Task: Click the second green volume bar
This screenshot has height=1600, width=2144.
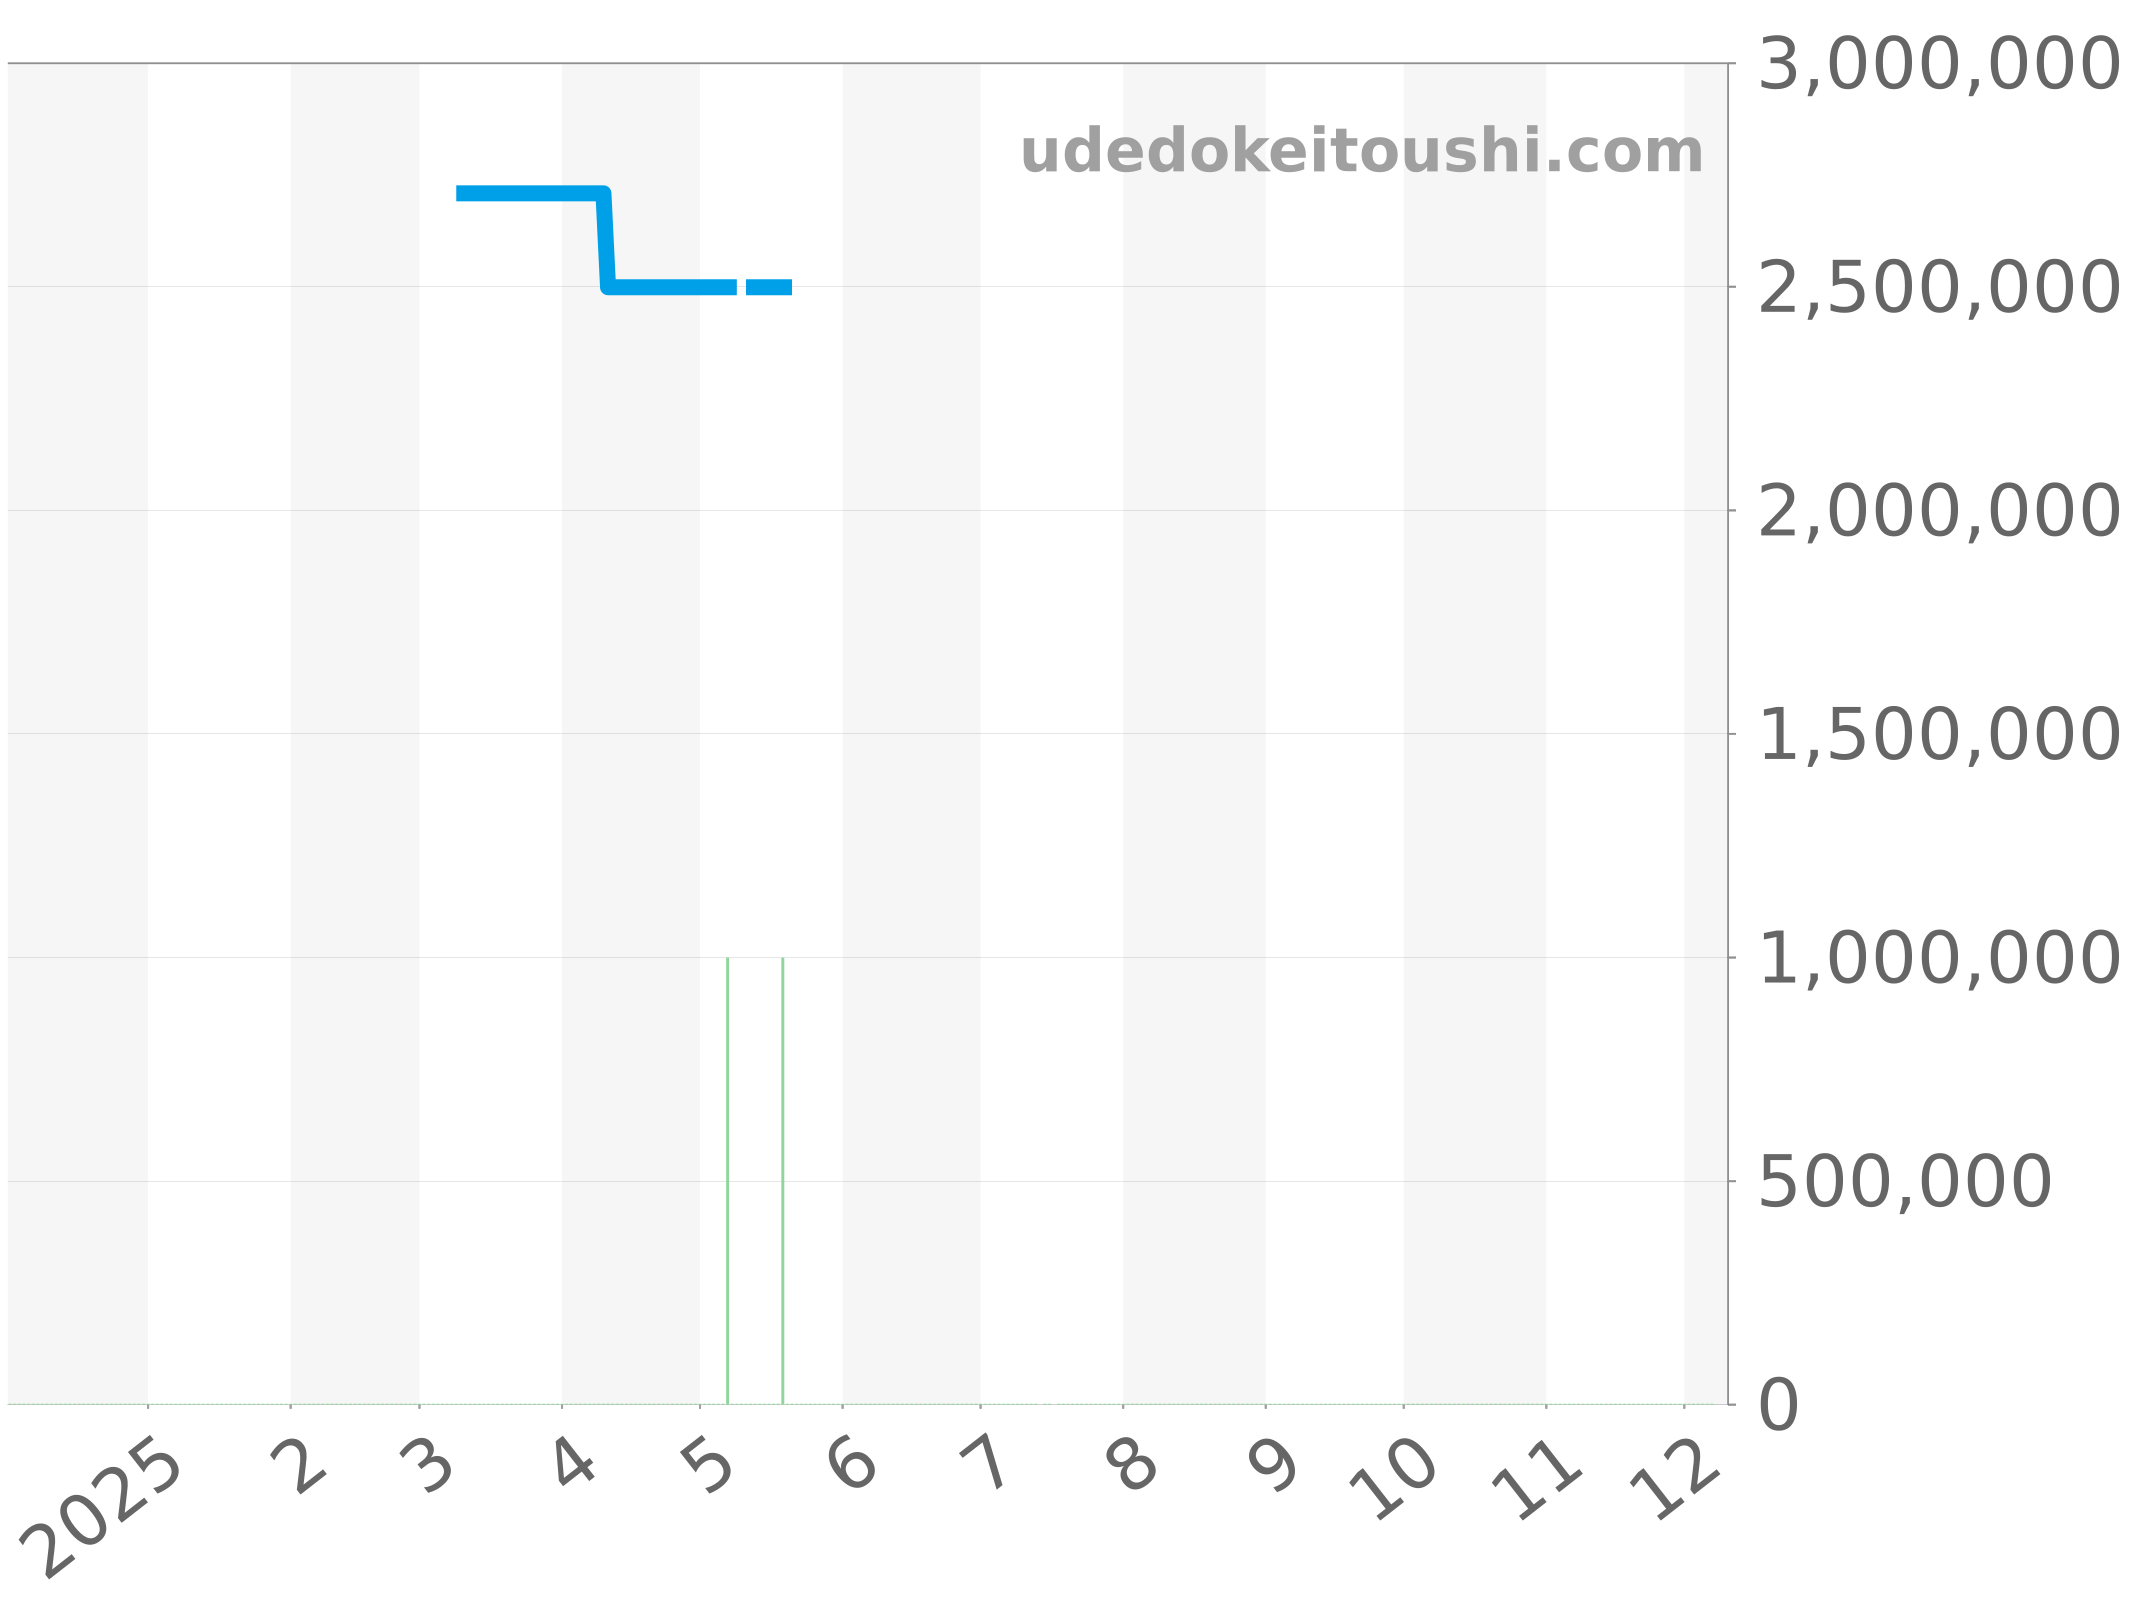Action: 782,1180
